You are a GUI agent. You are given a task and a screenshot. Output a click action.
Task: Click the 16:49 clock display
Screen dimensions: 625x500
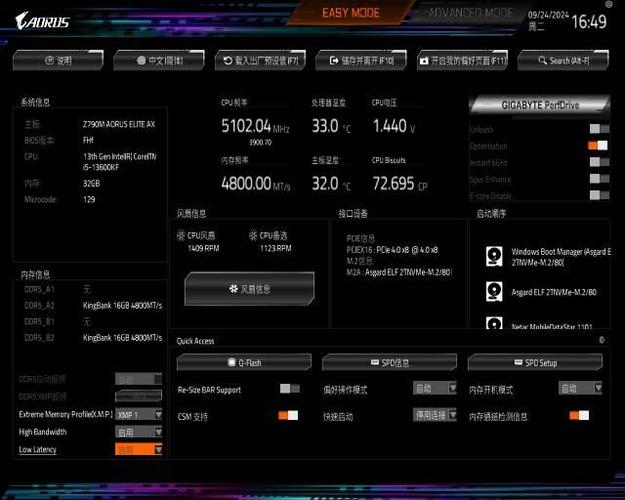point(589,21)
